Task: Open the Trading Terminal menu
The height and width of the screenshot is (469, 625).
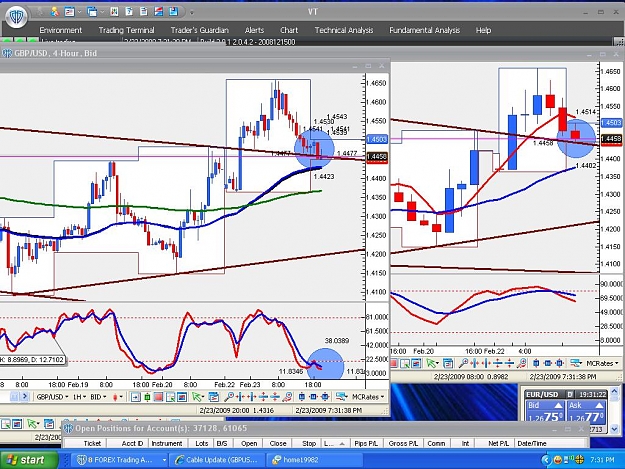Action: click(126, 30)
